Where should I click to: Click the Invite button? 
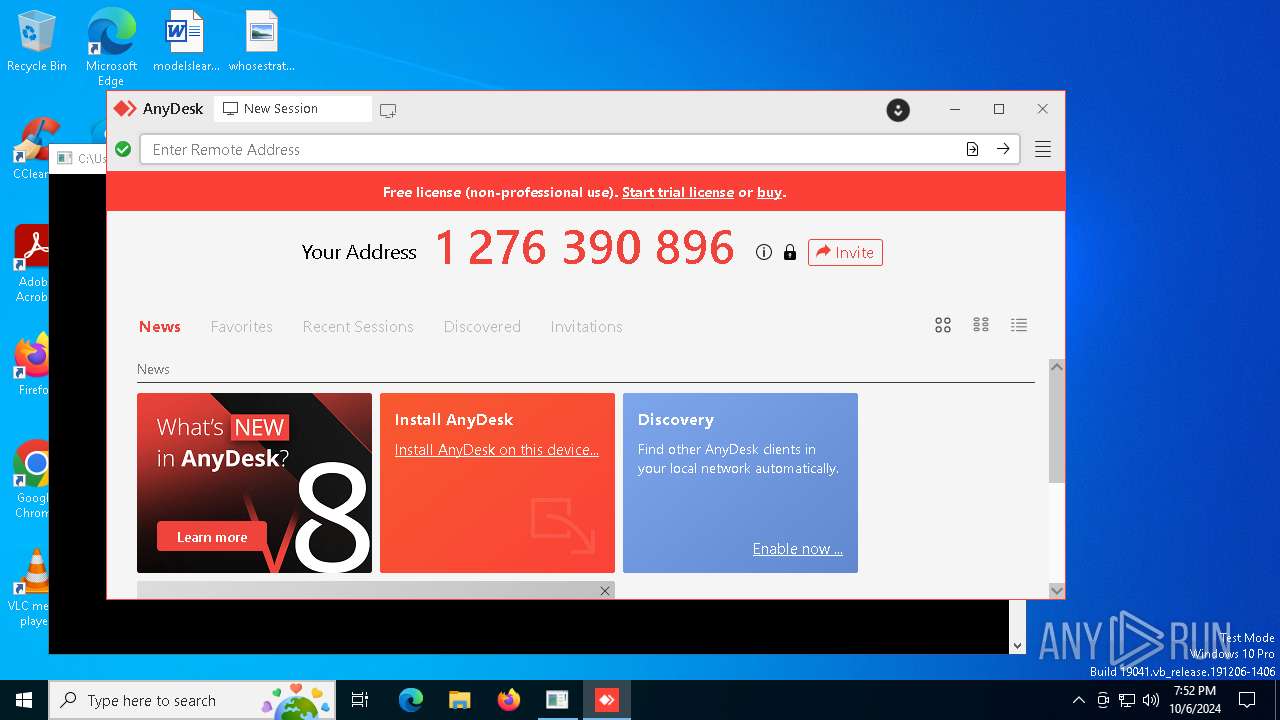[x=845, y=252]
